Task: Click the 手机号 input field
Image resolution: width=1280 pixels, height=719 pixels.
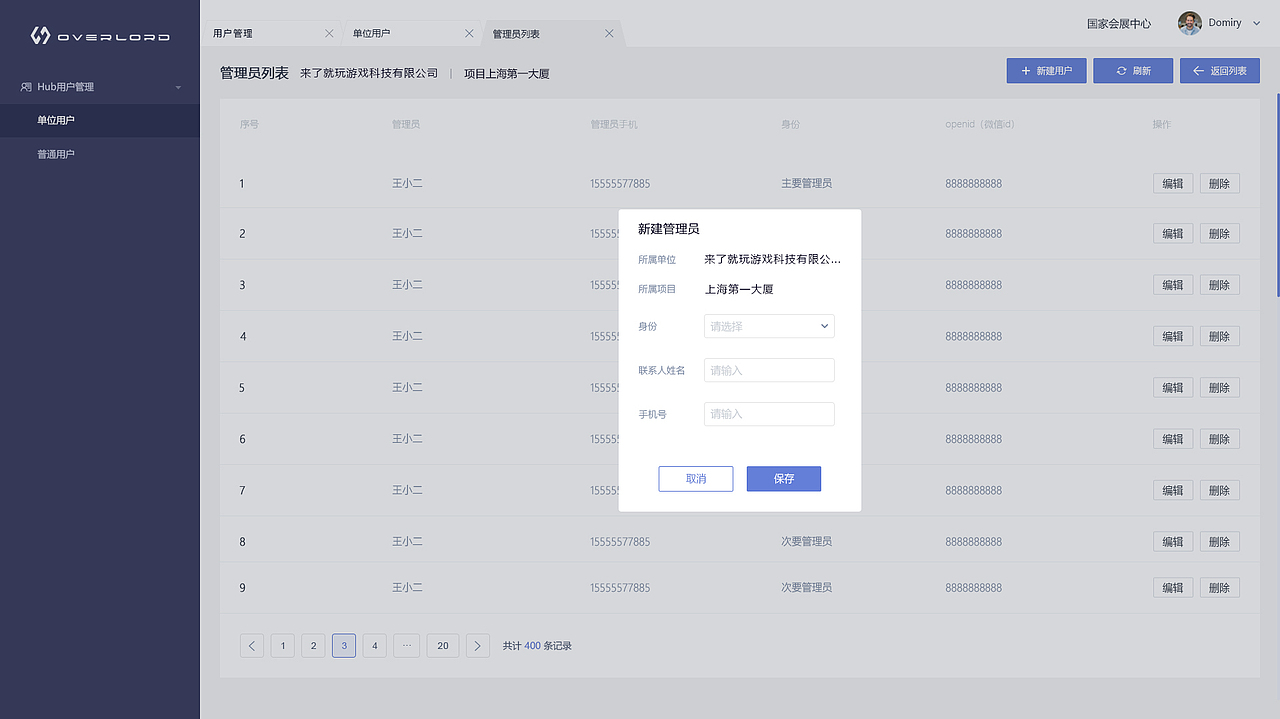Action: (768, 413)
